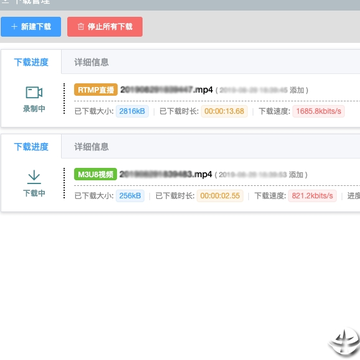The width and height of the screenshot is (360, 360).
Task: Click the 1685.8kbits/s speed value
Action: [319, 111]
